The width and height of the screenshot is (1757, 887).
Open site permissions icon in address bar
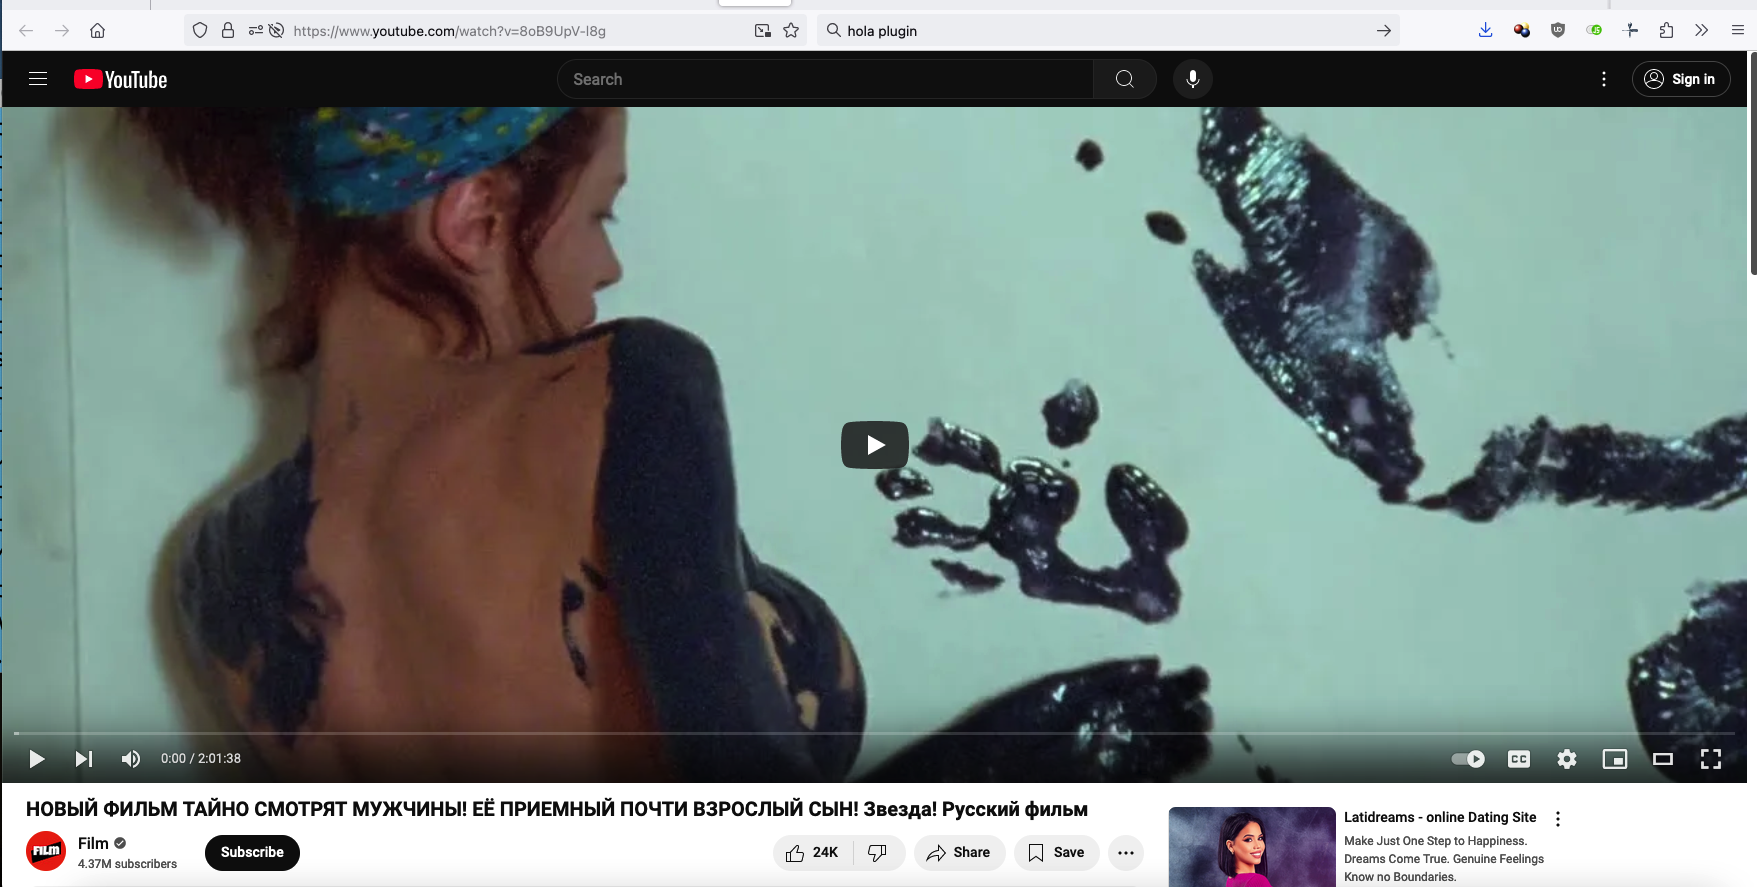click(256, 31)
